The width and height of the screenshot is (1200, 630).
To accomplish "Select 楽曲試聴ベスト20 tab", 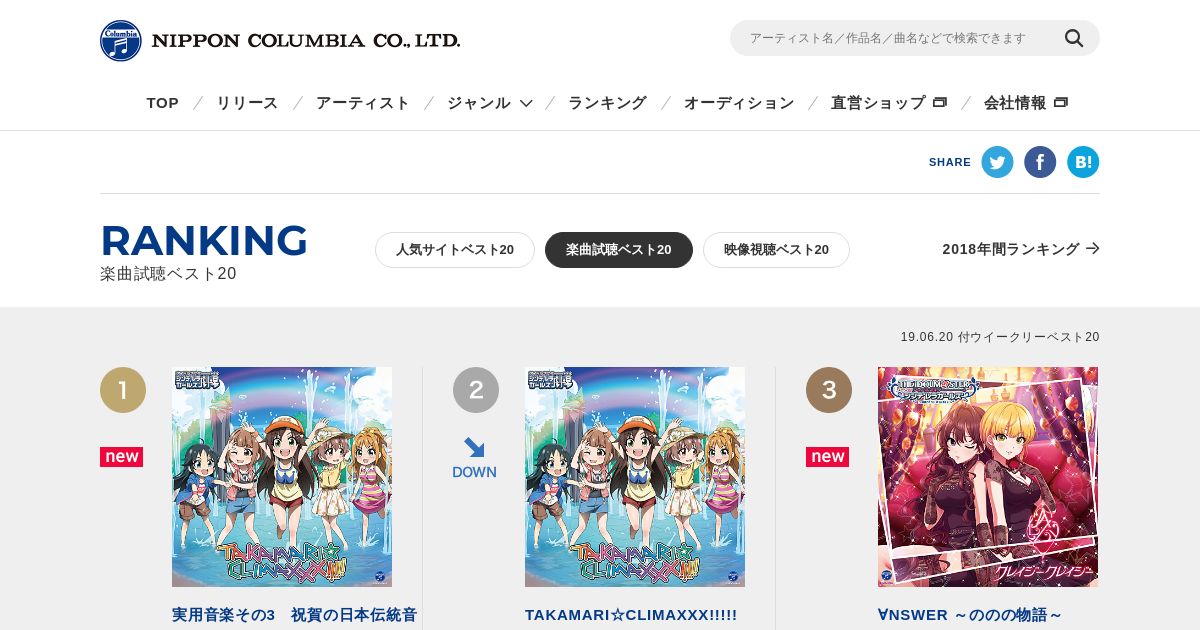I will [619, 250].
